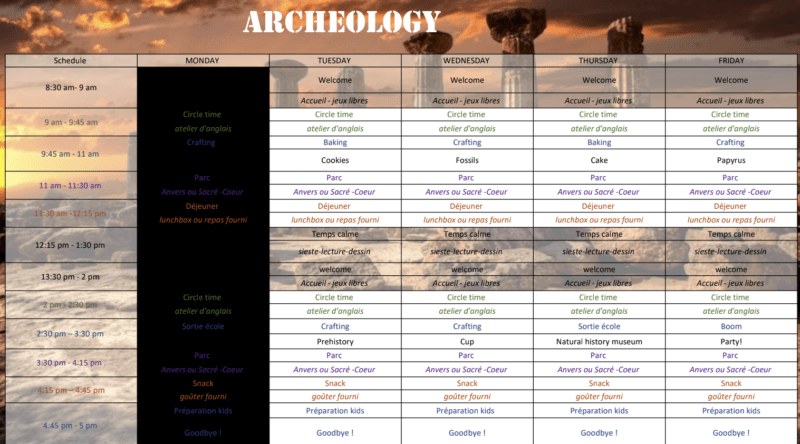Click the 11:30 am -12:15 pm time cell
Image resolution: width=800 pixels, height=444 pixels.
click(71, 213)
